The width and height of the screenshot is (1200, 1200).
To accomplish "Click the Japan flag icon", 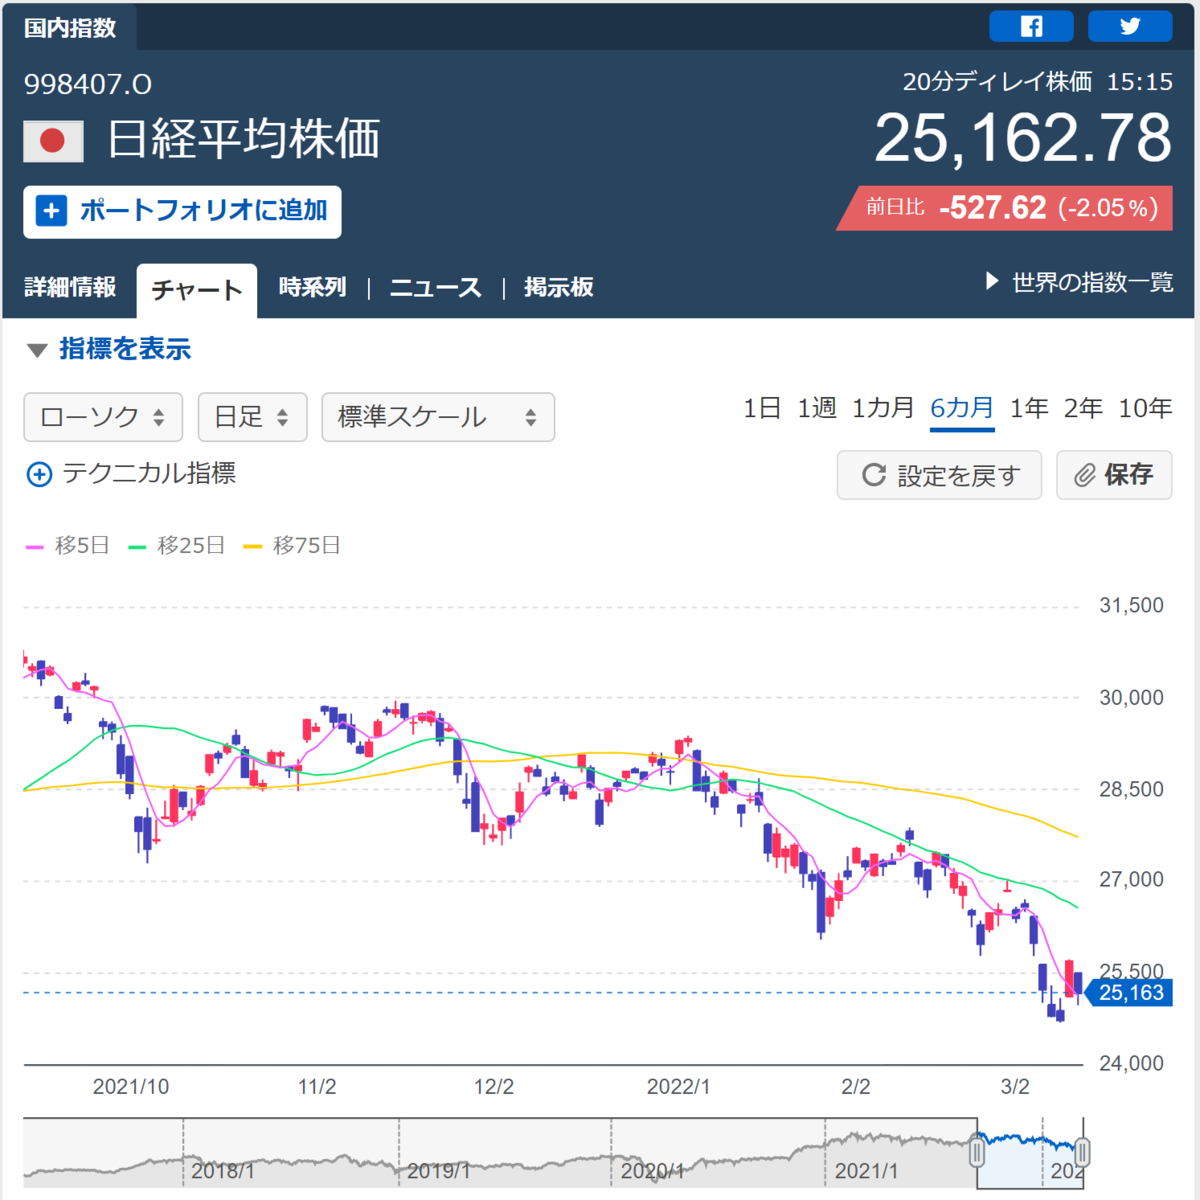I will [x=53, y=140].
